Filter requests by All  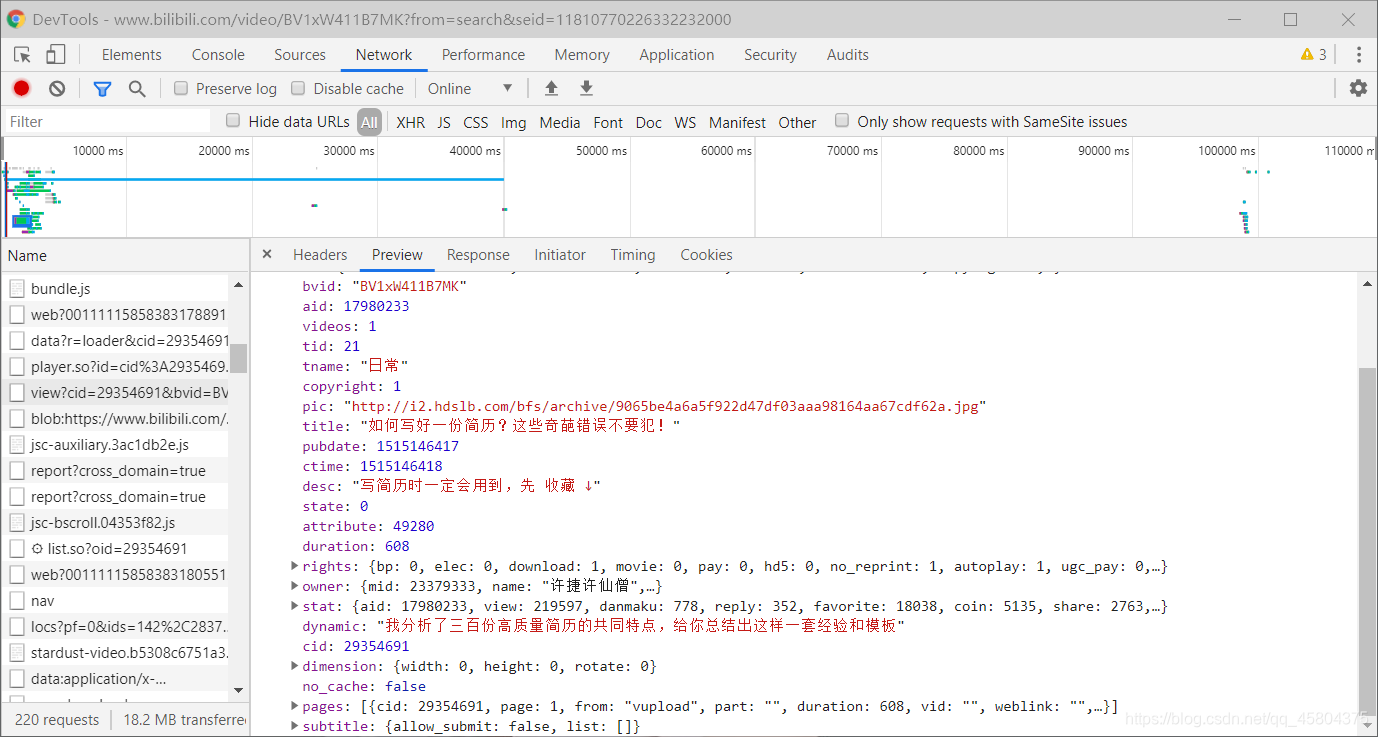click(x=370, y=122)
